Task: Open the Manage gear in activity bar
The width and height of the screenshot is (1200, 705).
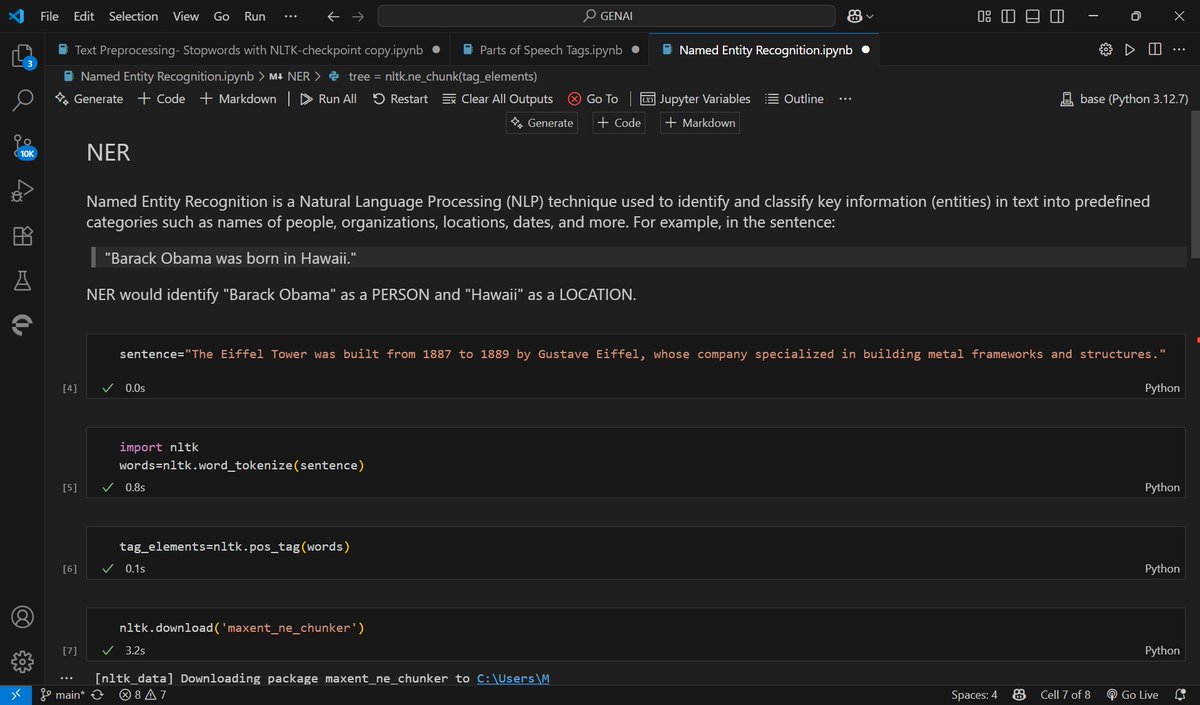Action: pos(23,661)
